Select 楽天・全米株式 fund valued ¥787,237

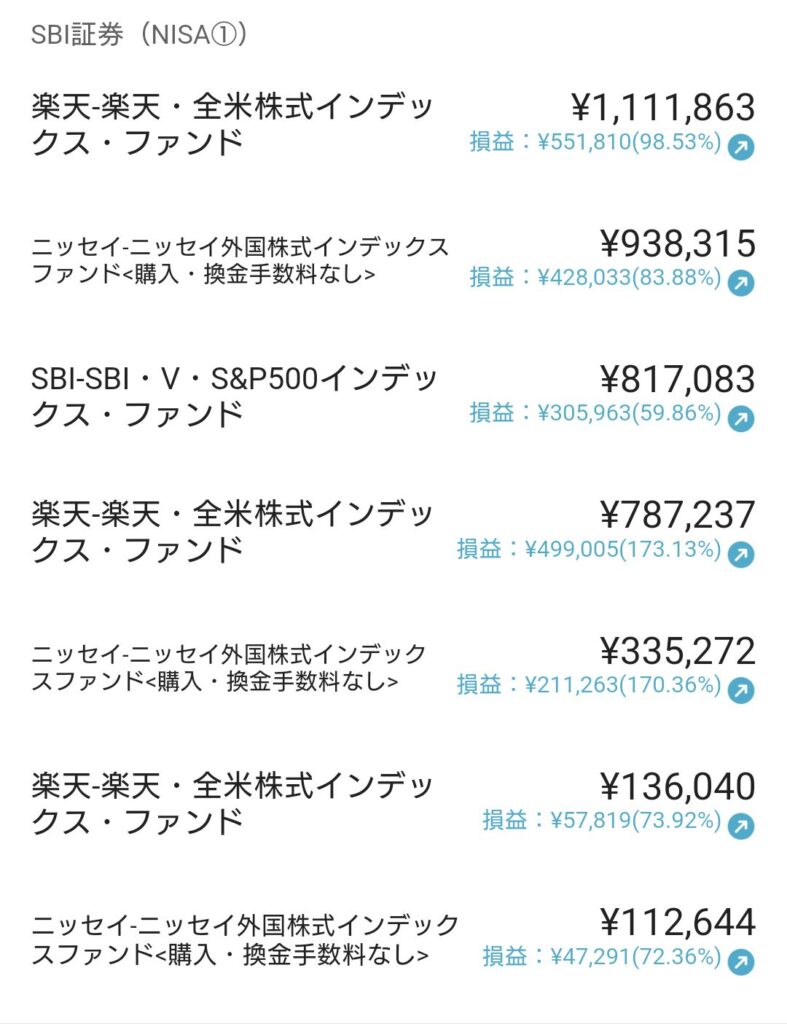click(x=232, y=532)
